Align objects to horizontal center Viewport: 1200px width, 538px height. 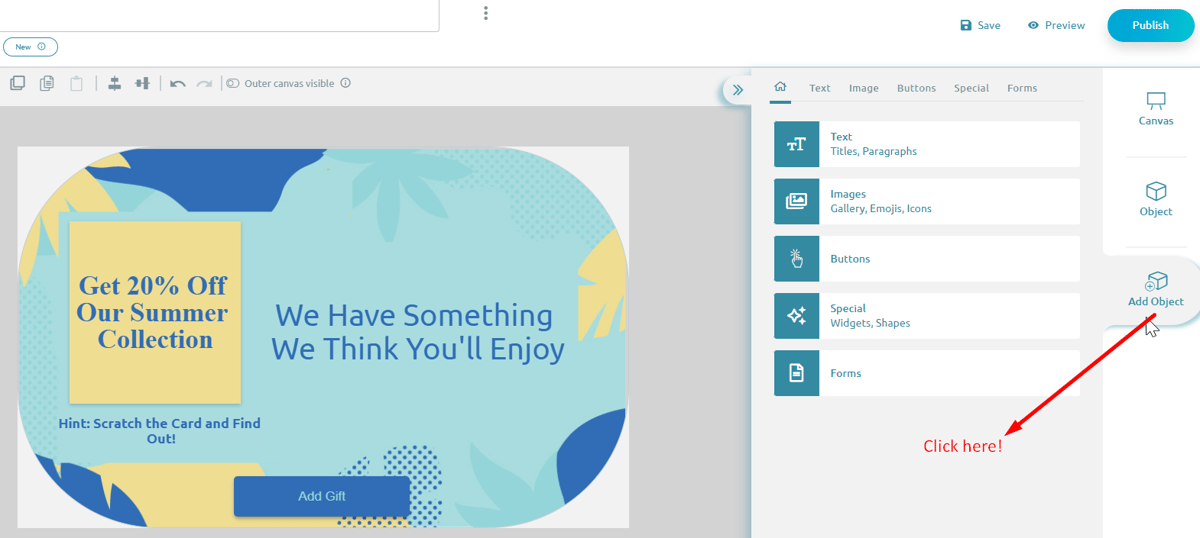coord(114,84)
